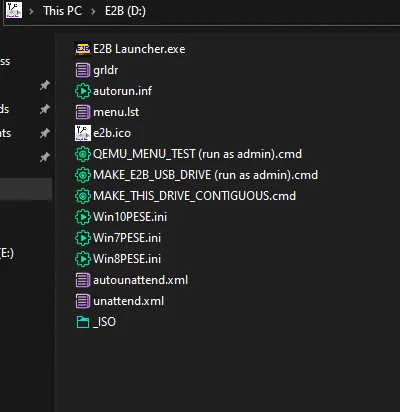Image resolution: width=400 pixels, height=412 pixels.
Task: Click the sidebar drive item ending in E:)
Action: click(x=7, y=253)
